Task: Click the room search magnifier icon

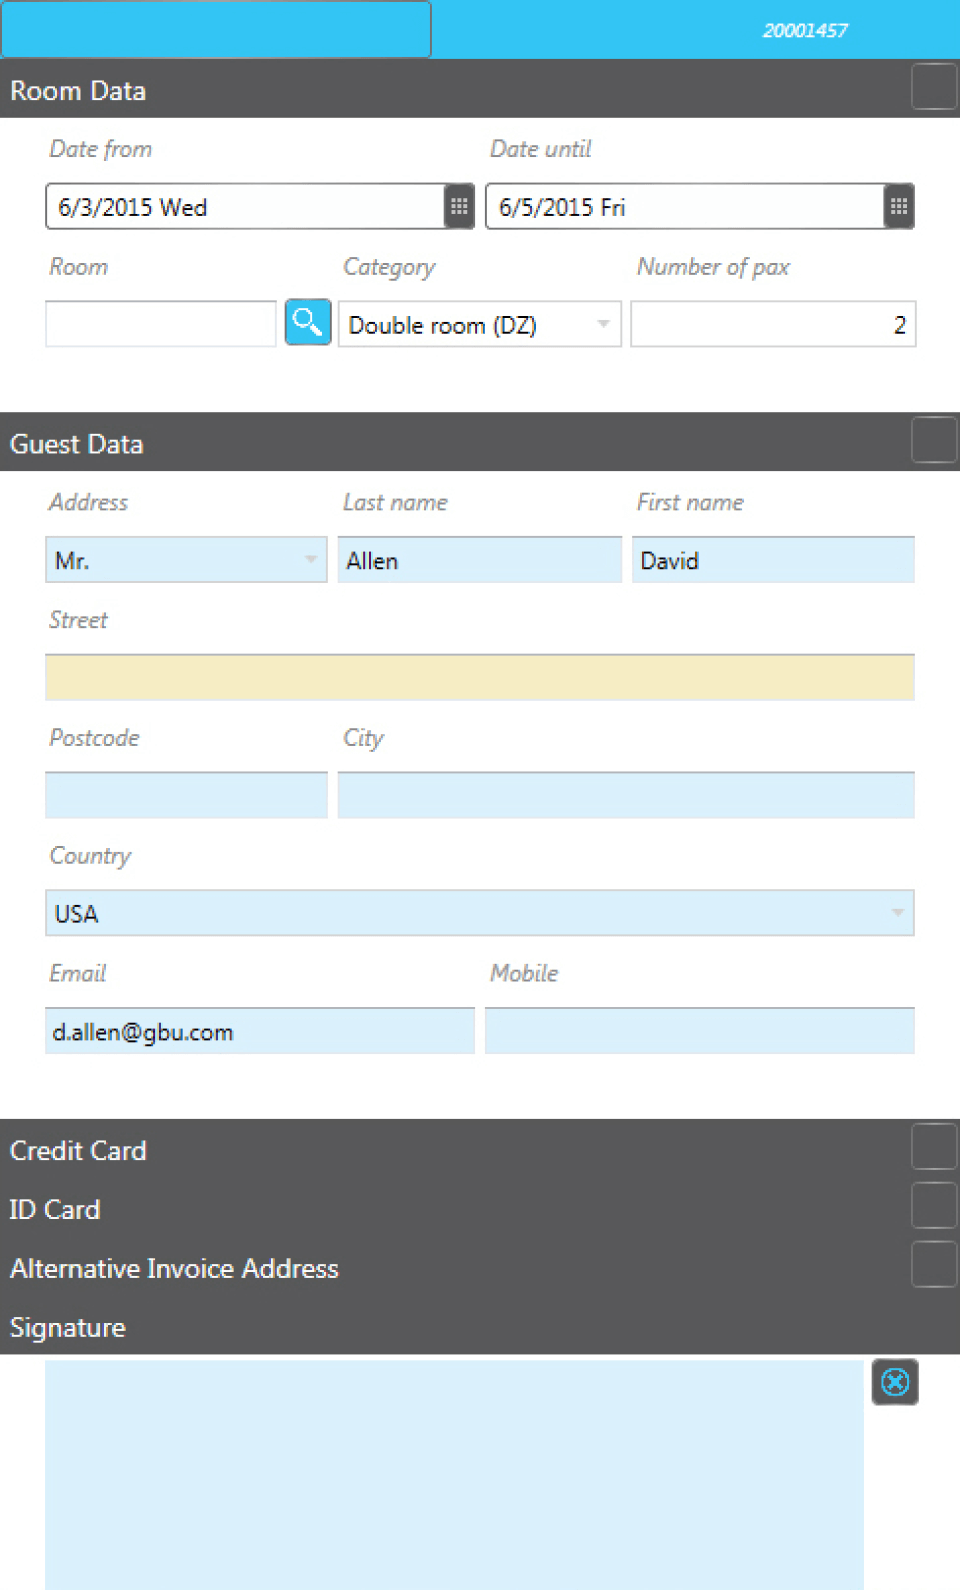Action: pos(308,323)
